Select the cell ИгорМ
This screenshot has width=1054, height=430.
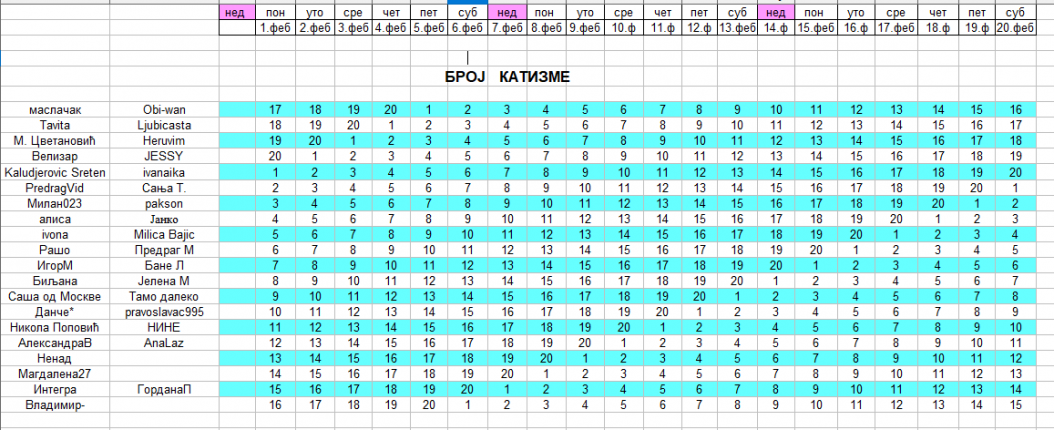pos(55,265)
